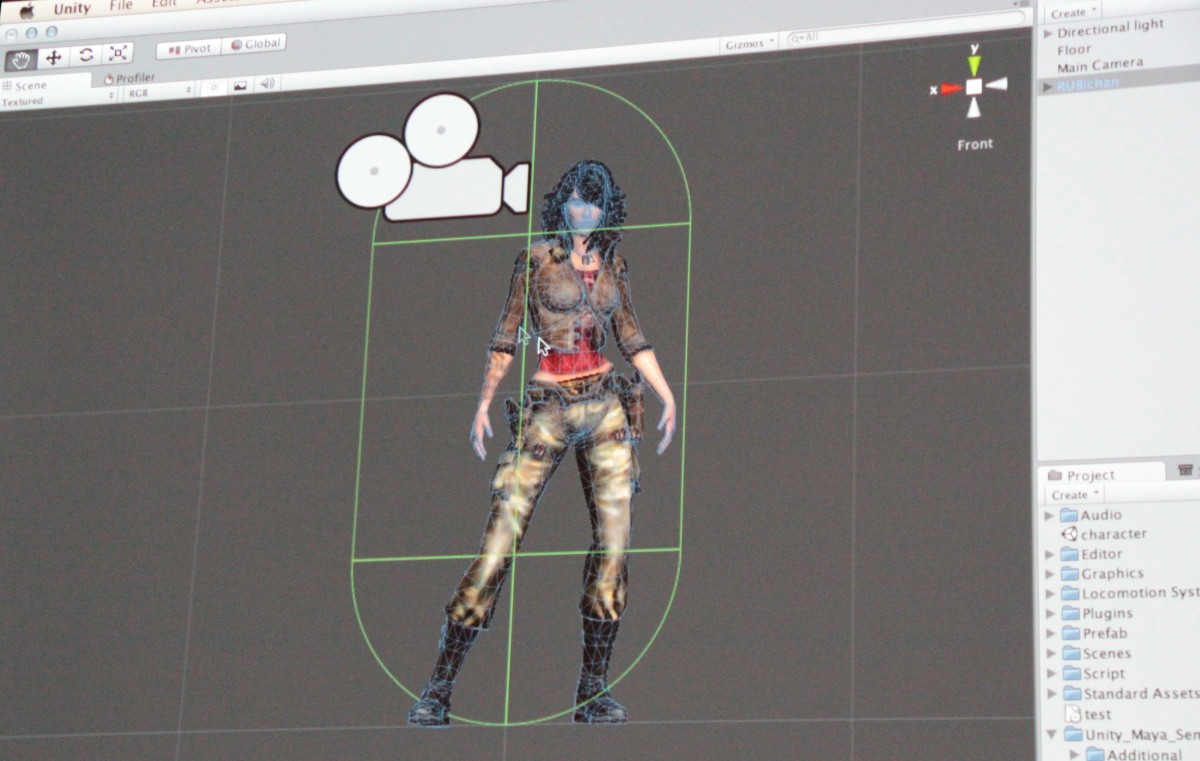Screen dimensions: 1200x761
Task: Open the File menu
Action: [120, 6]
